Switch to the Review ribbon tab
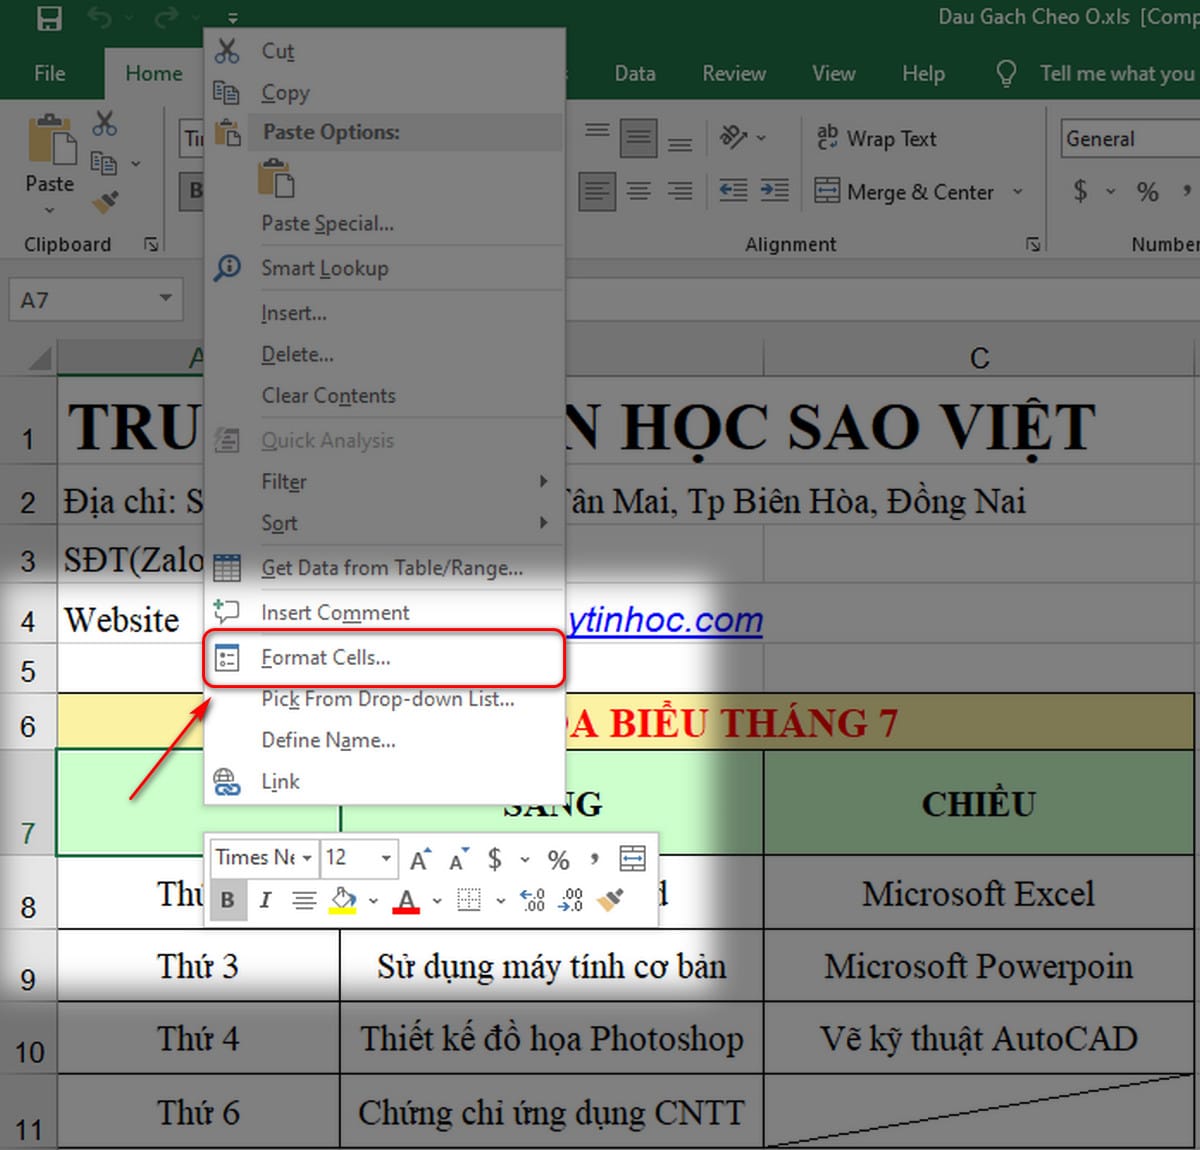 733,73
